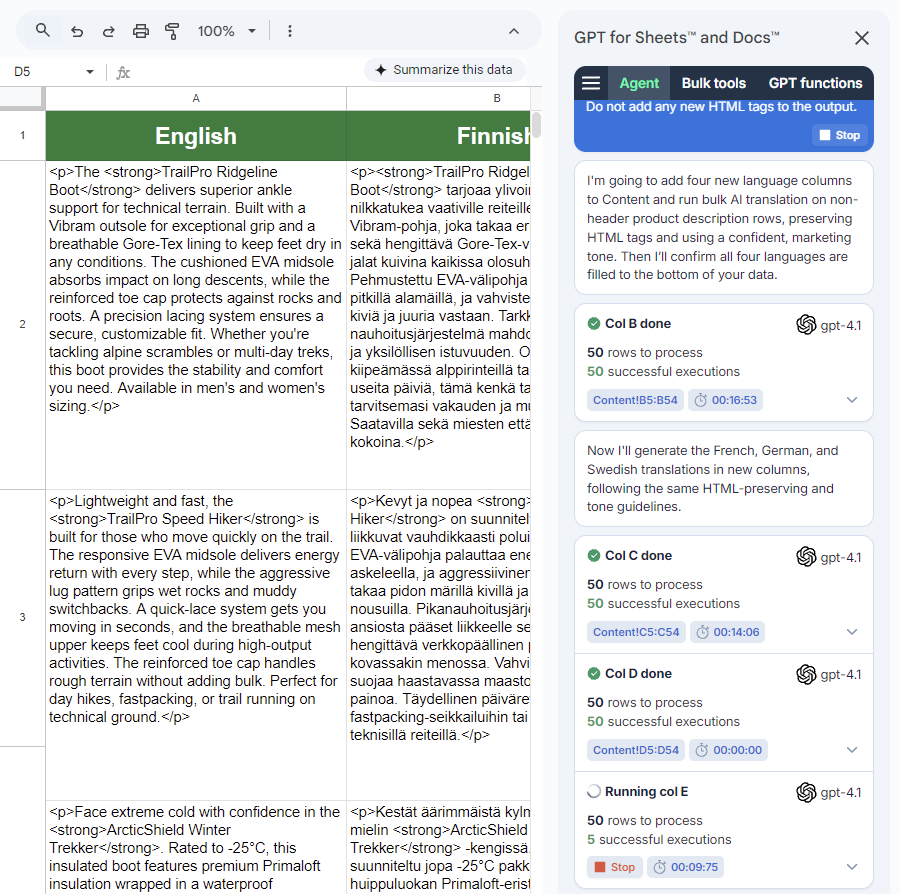This screenshot has width=900, height=894.
Task: Open the Name box dropdown arrow
Action: pyautogui.click(x=90, y=72)
